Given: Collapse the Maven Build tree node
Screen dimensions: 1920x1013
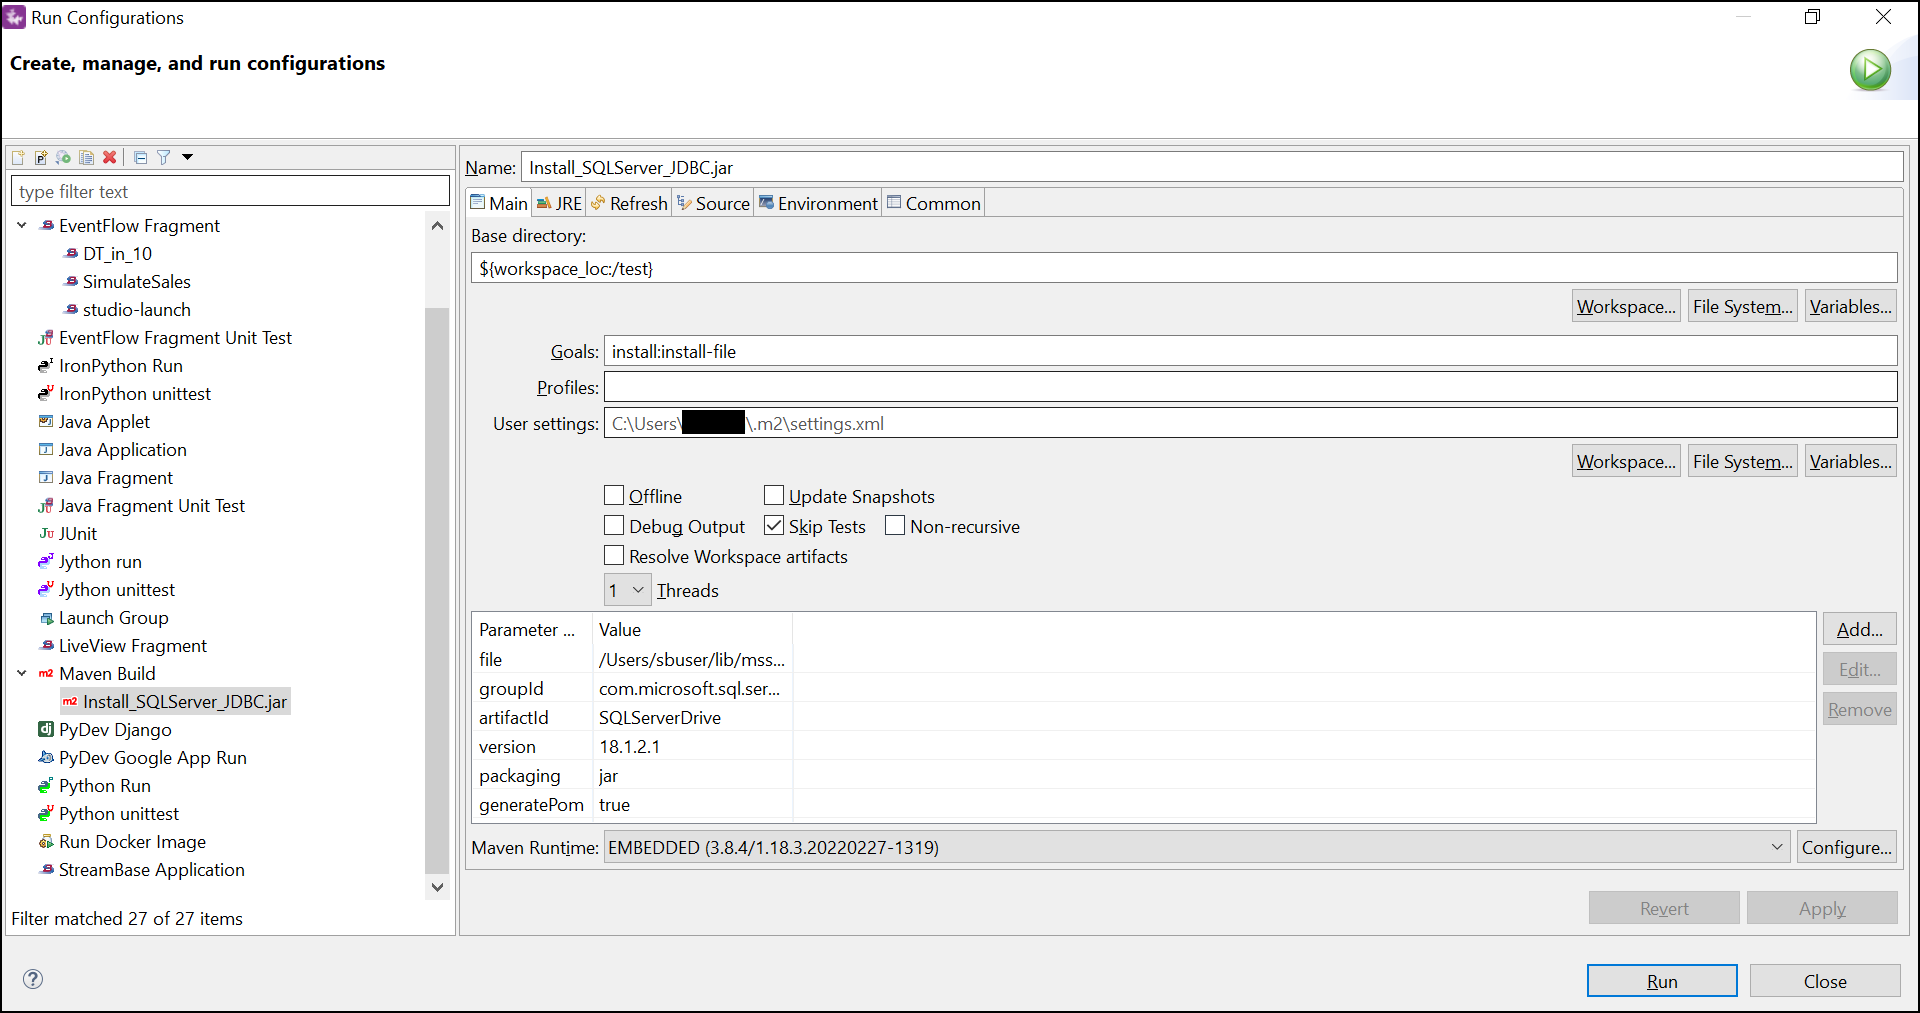Looking at the screenshot, I should (22, 674).
